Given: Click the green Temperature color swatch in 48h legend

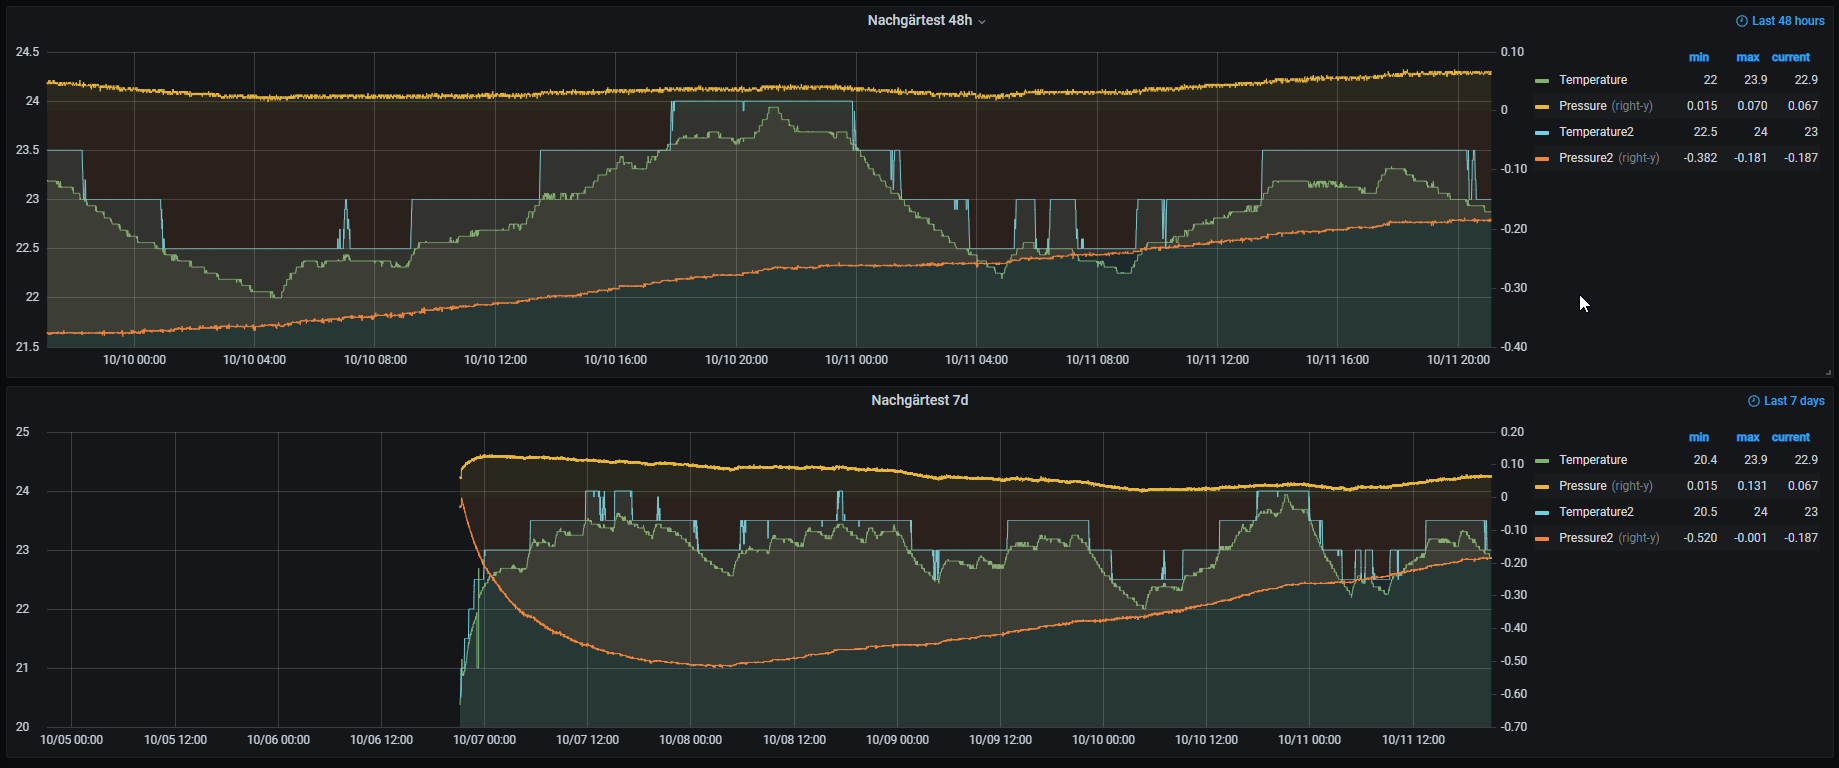Looking at the screenshot, I should click(x=1541, y=81).
